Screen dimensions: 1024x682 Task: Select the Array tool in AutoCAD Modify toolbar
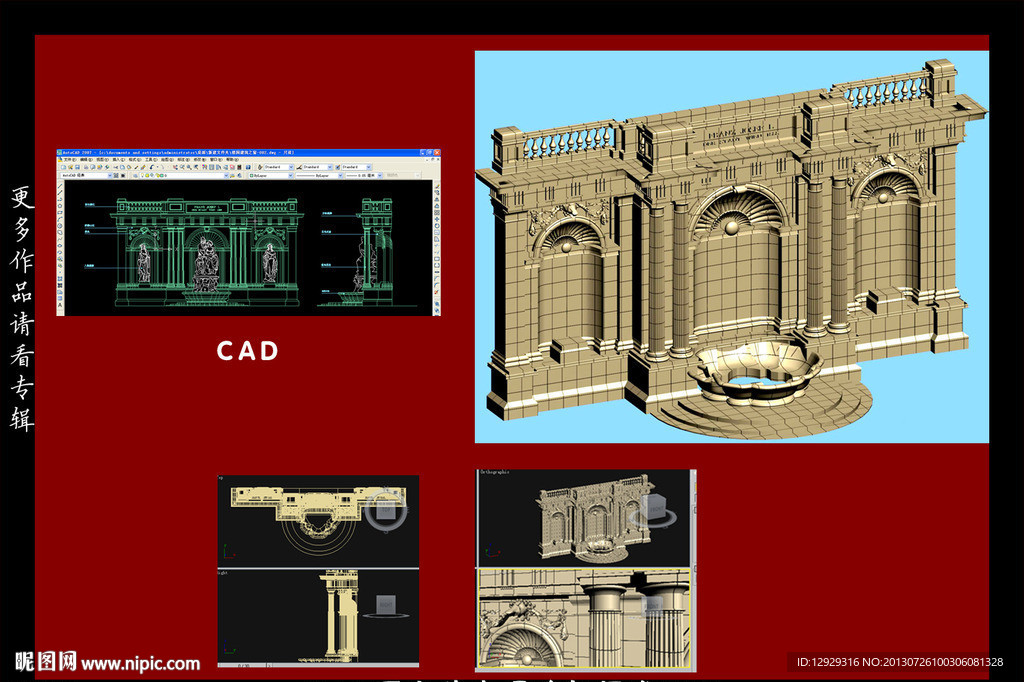click(x=437, y=212)
